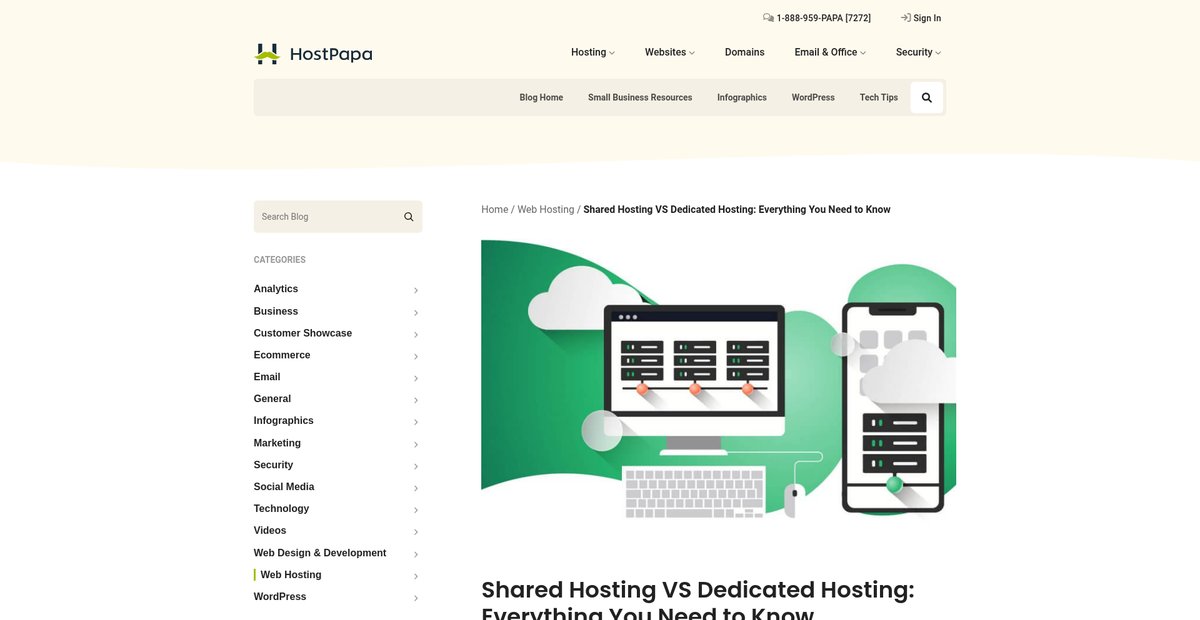This screenshot has height=620, width=1200.
Task: Open the Email category in sidebar
Action: coord(267,377)
